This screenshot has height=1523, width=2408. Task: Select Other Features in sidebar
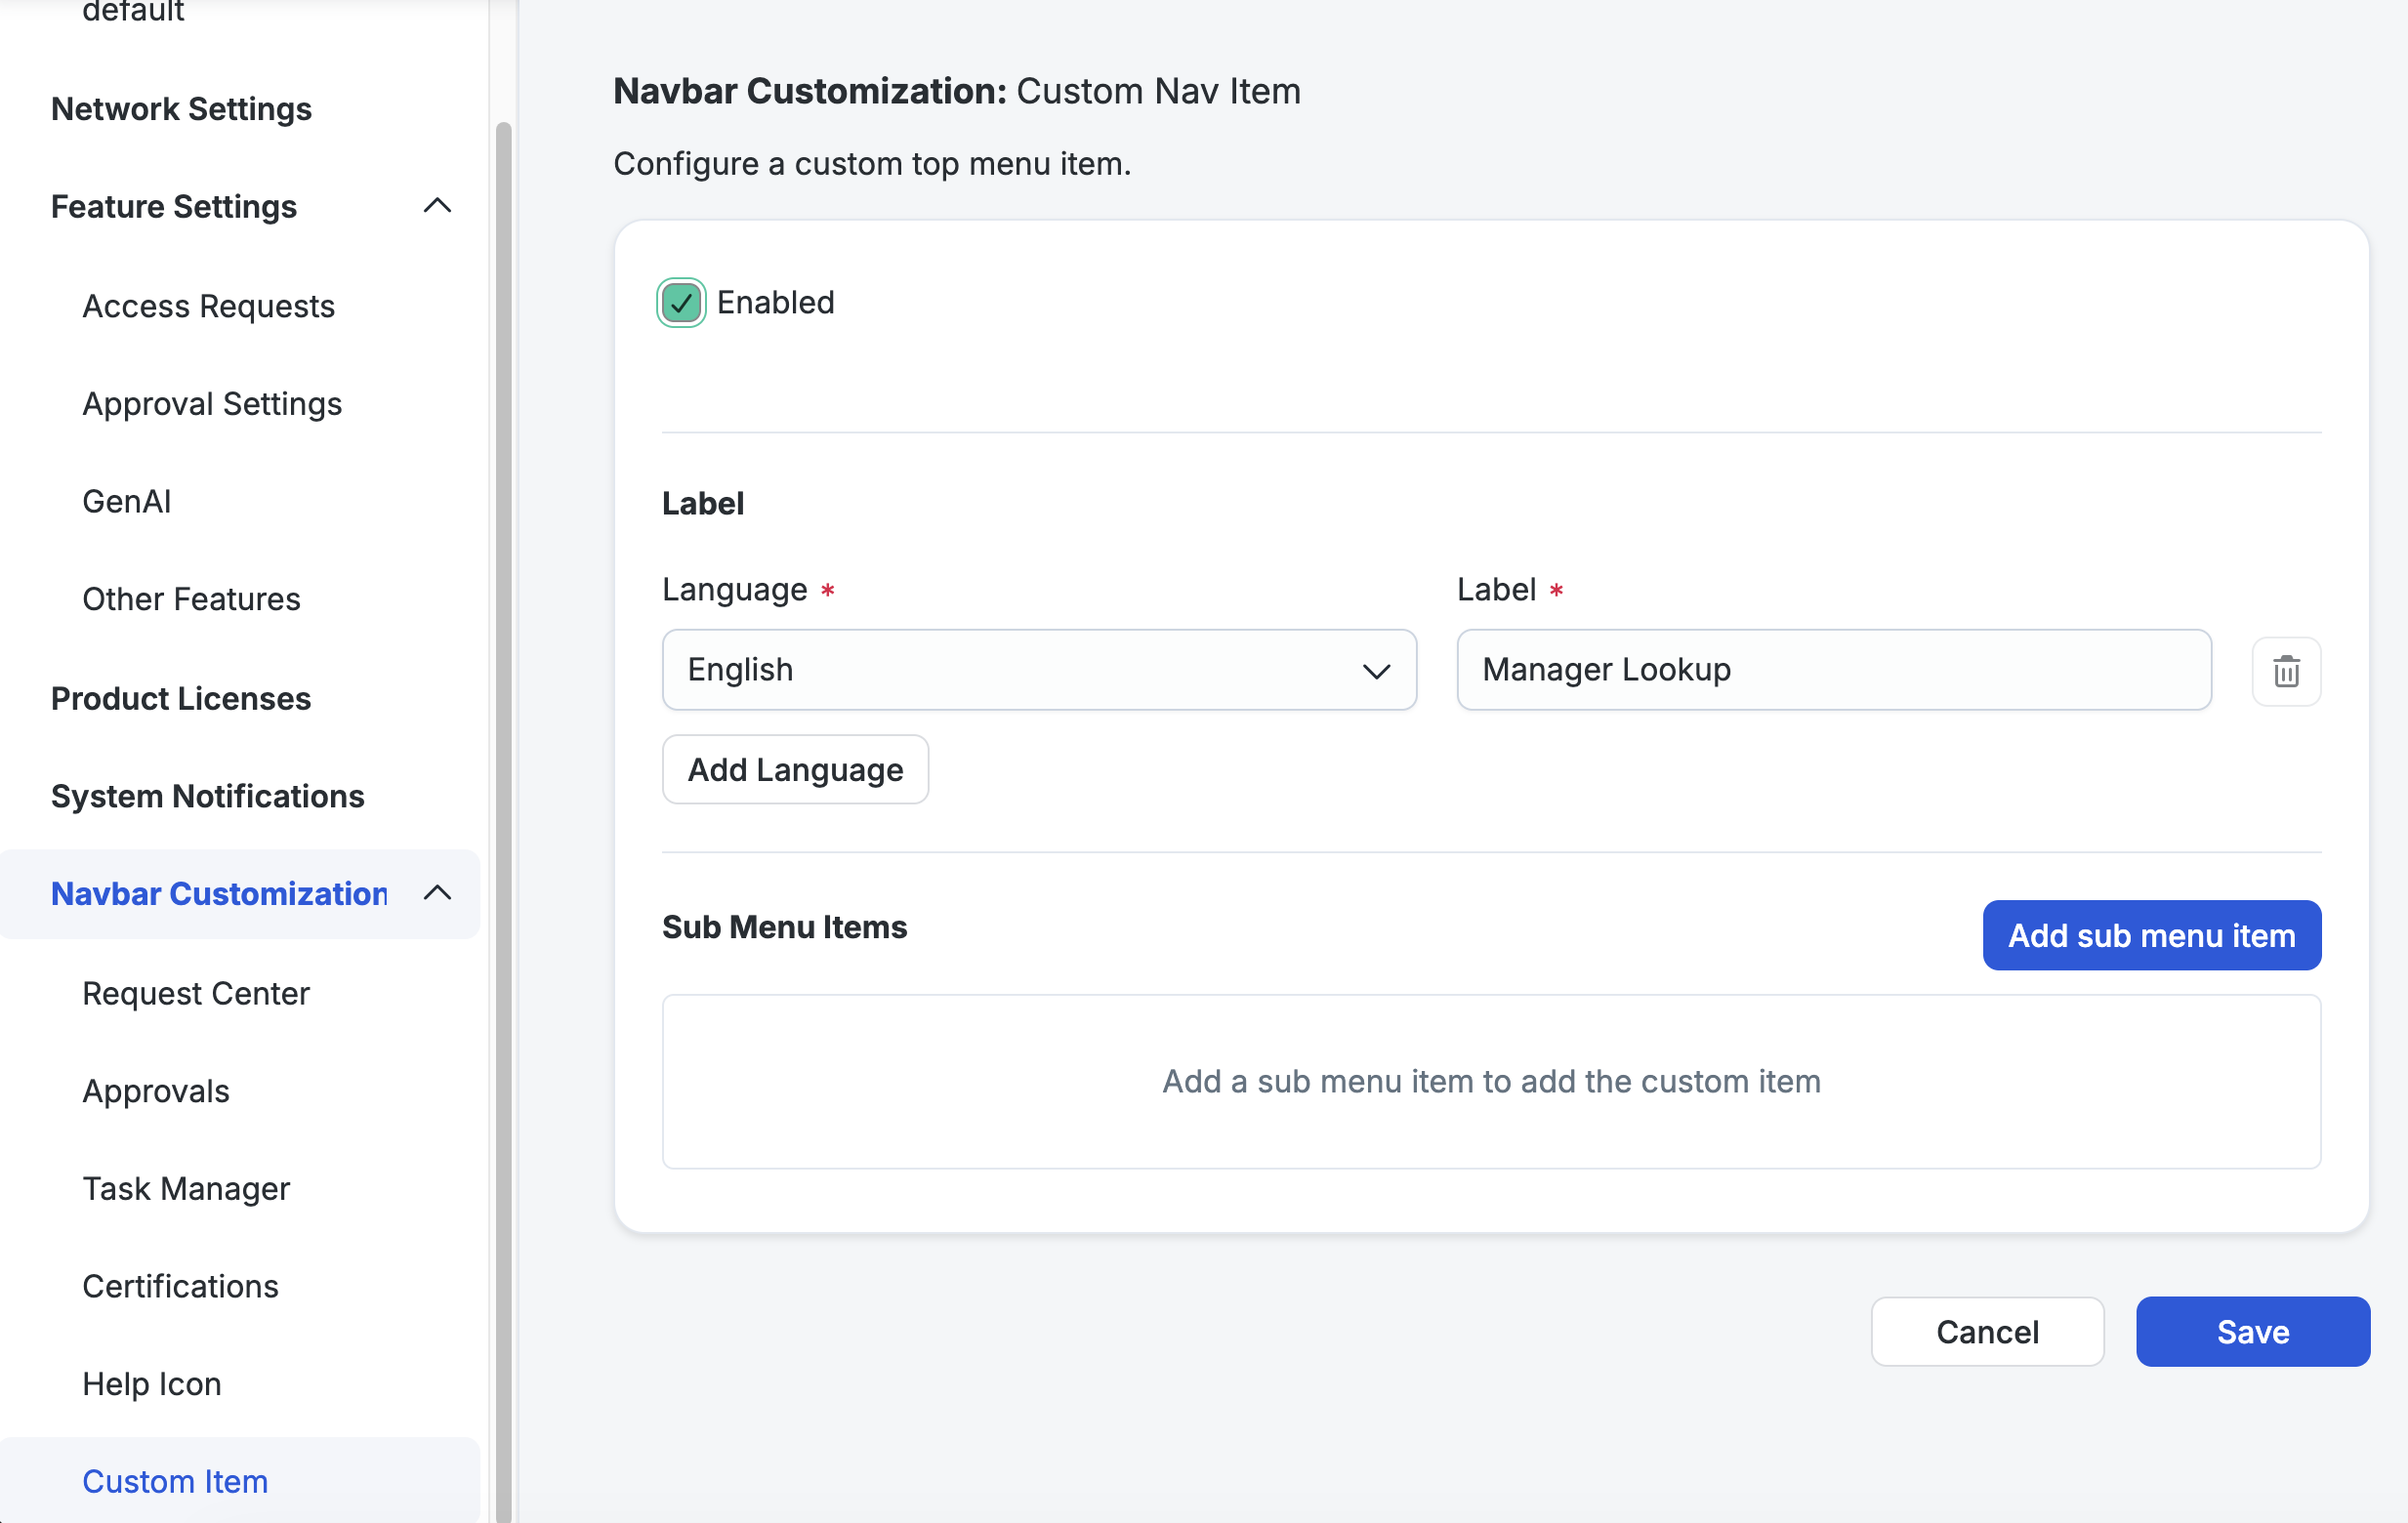191,599
